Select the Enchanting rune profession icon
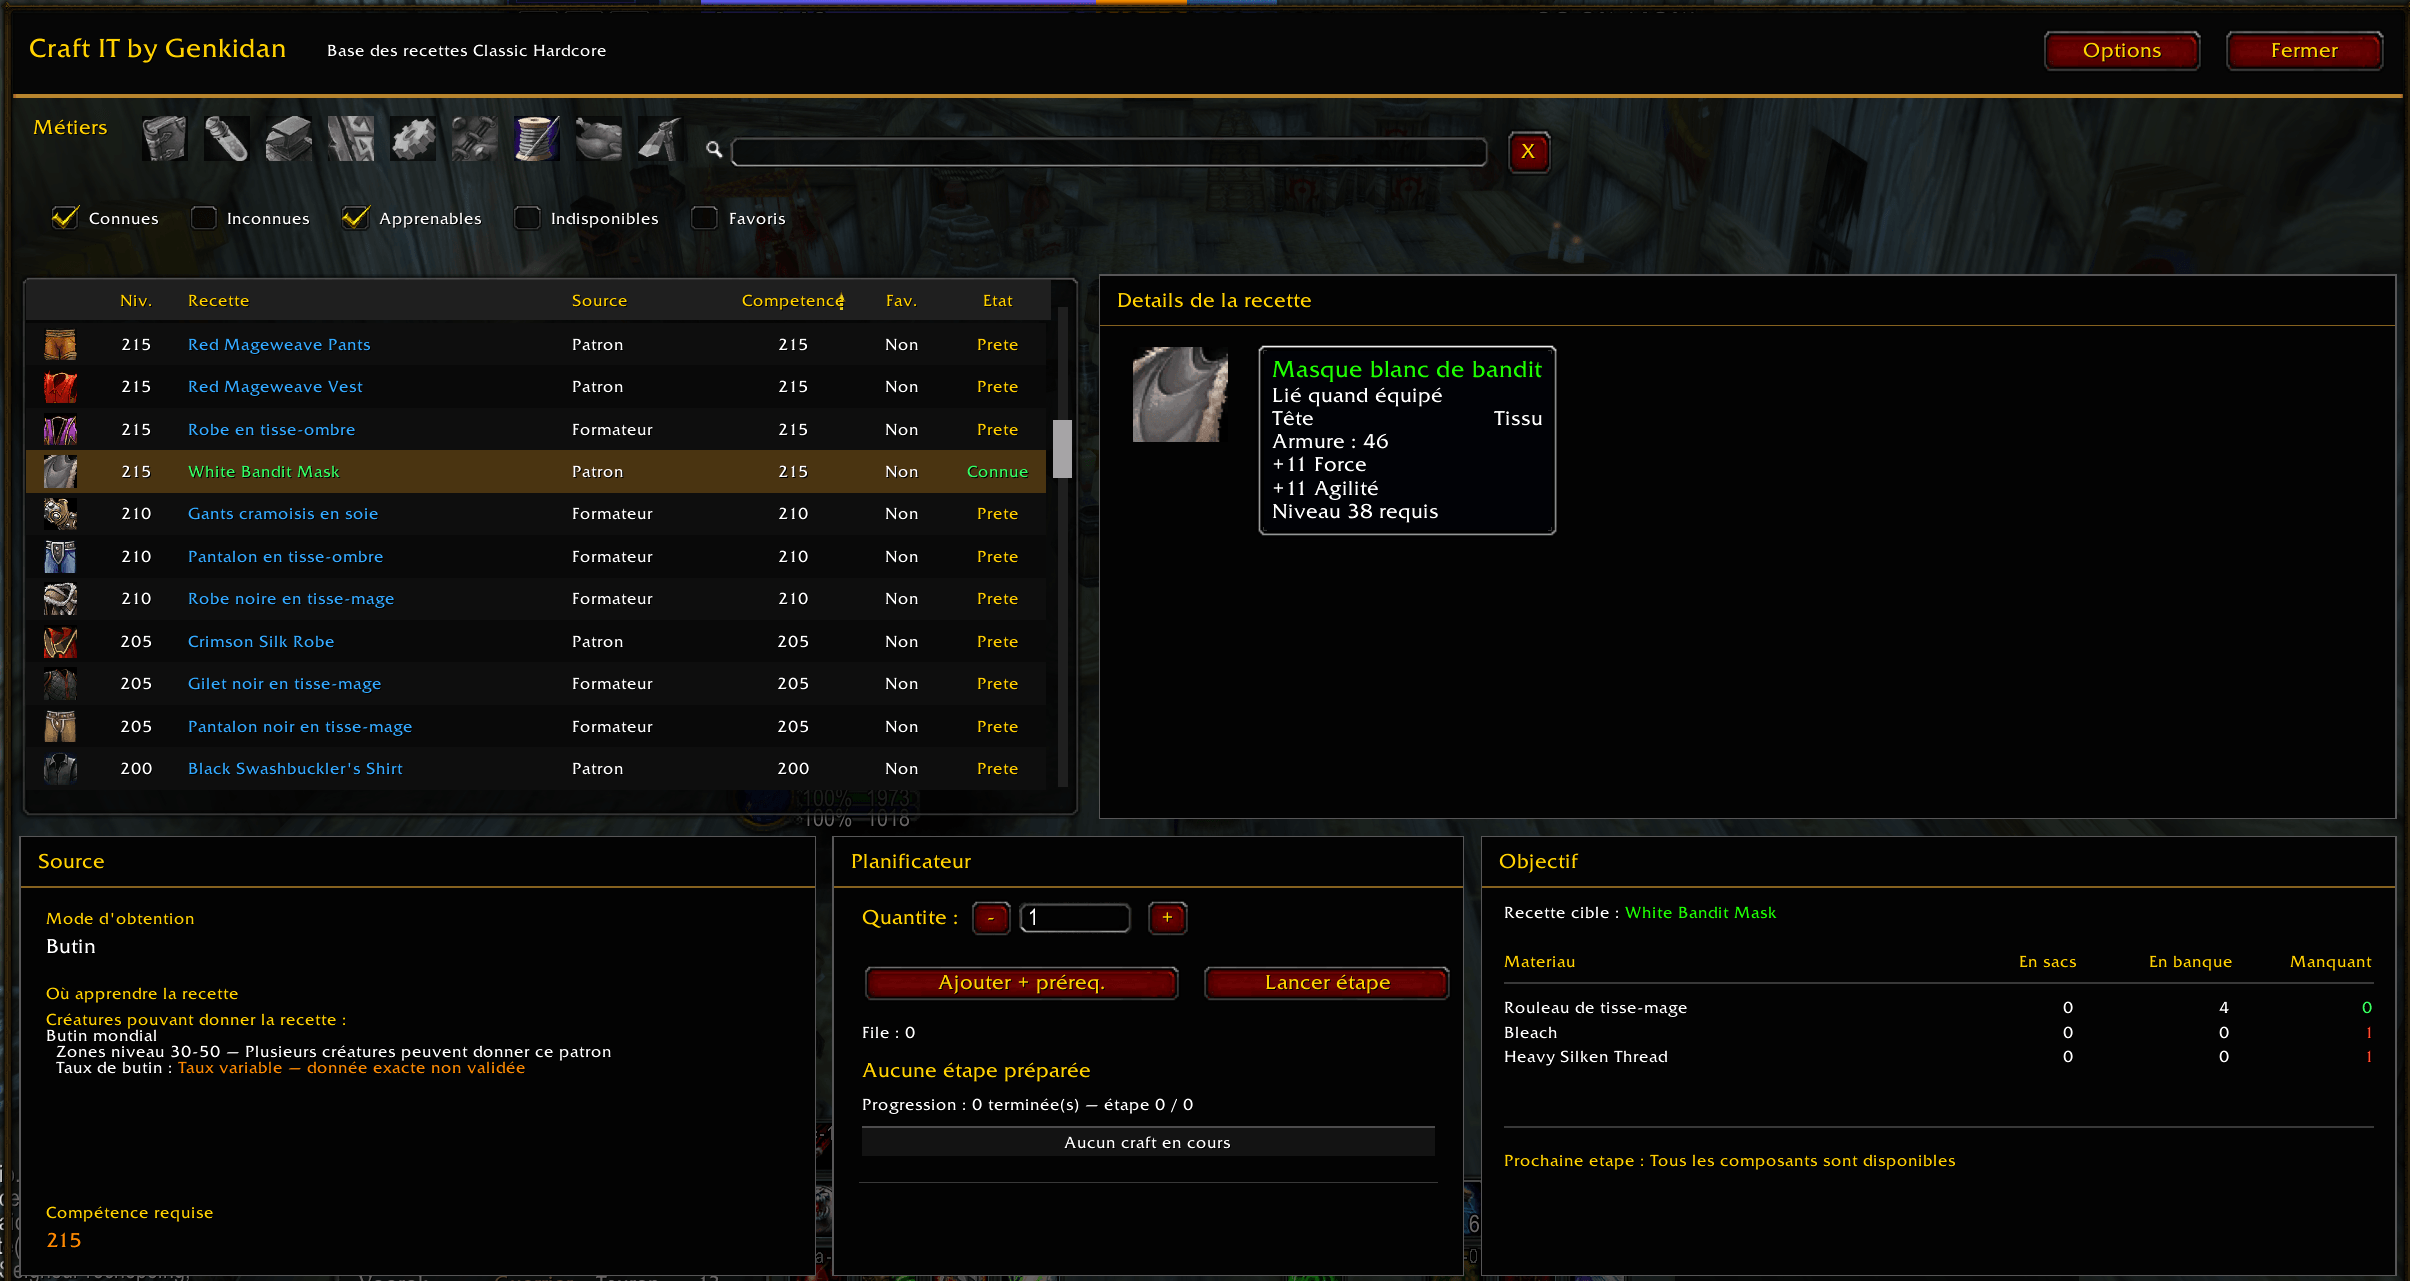The image size is (2410, 1281). (x=351, y=139)
